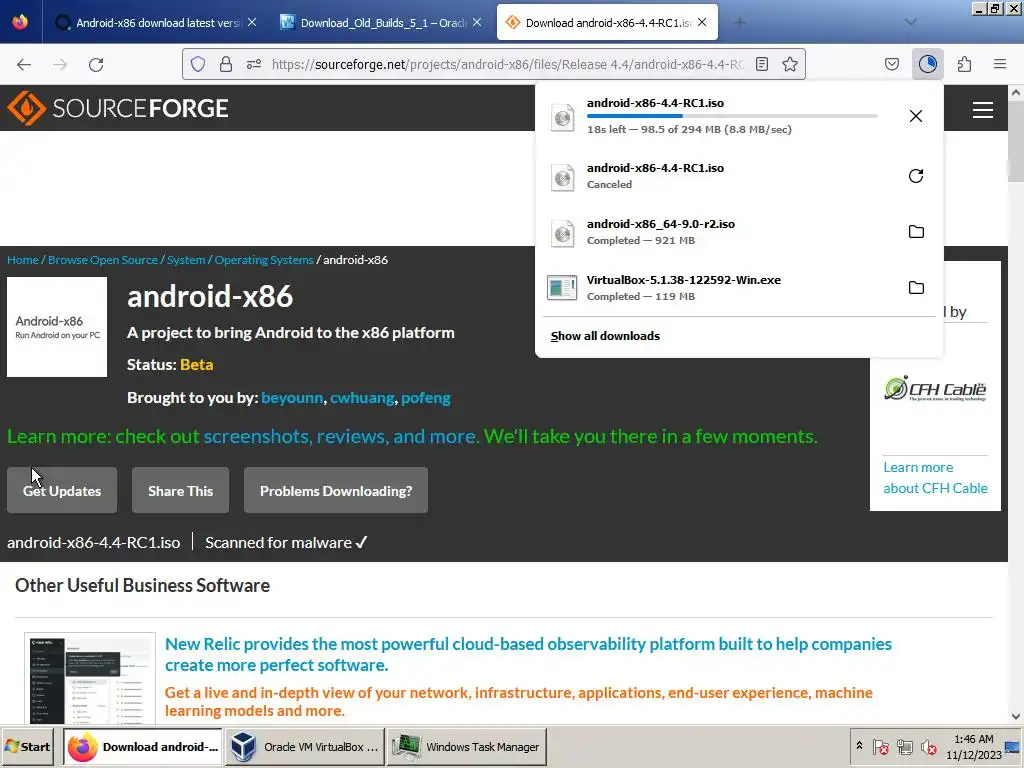Switch to Windows Task Manager taskbar item
The width and height of the screenshot is (1024, 768).
pos(467,746)
